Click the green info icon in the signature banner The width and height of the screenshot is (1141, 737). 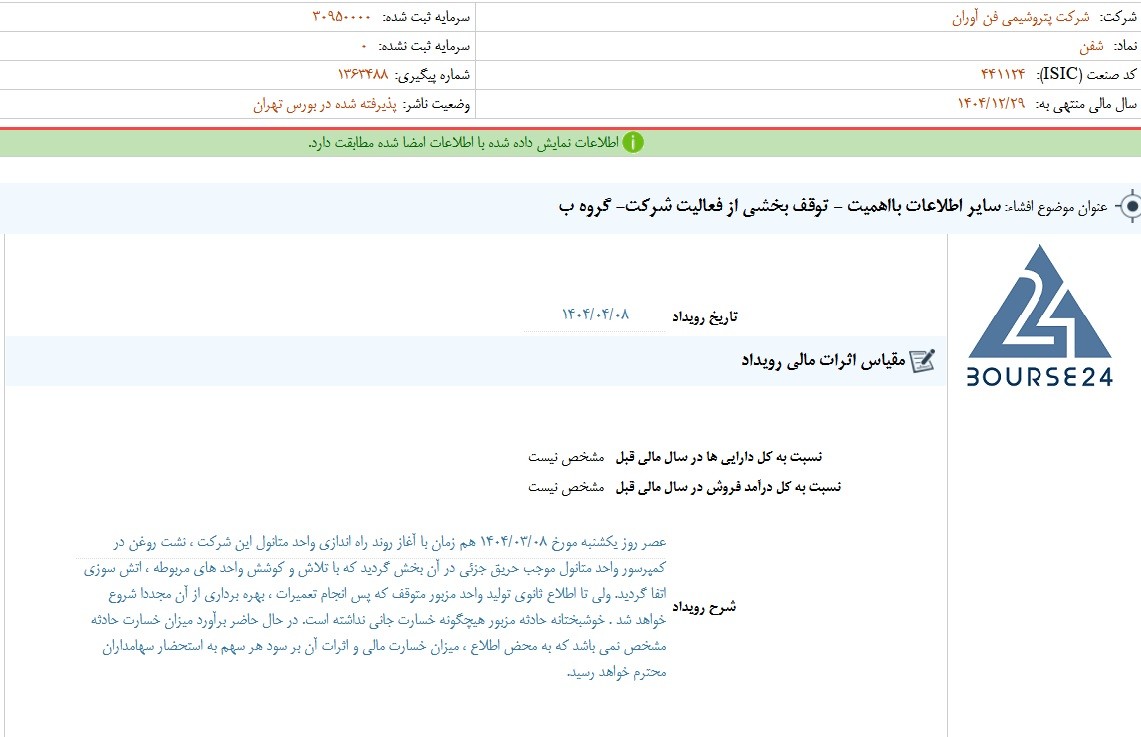[633, 143]
